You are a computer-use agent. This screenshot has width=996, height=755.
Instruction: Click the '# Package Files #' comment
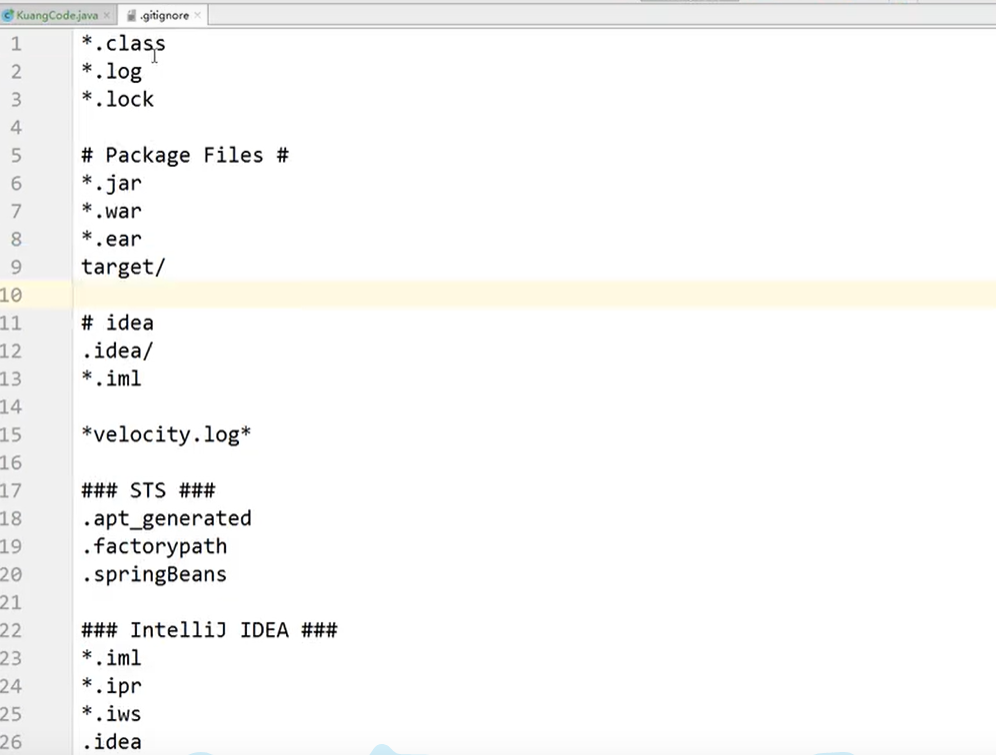[185, 156]
